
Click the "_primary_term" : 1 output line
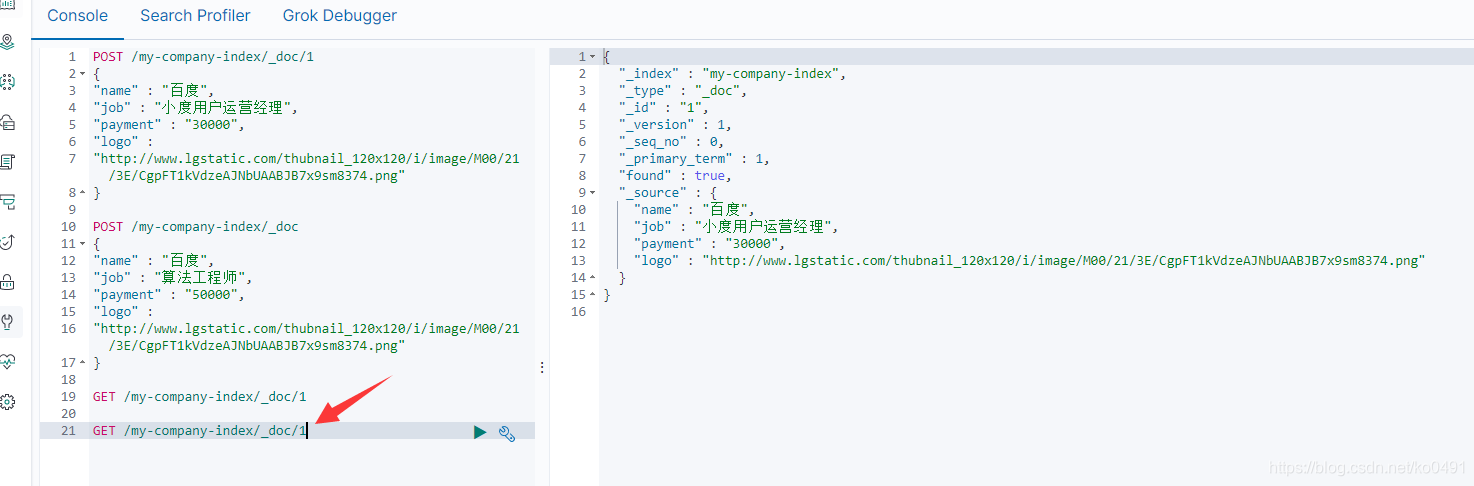coord(695,159)
